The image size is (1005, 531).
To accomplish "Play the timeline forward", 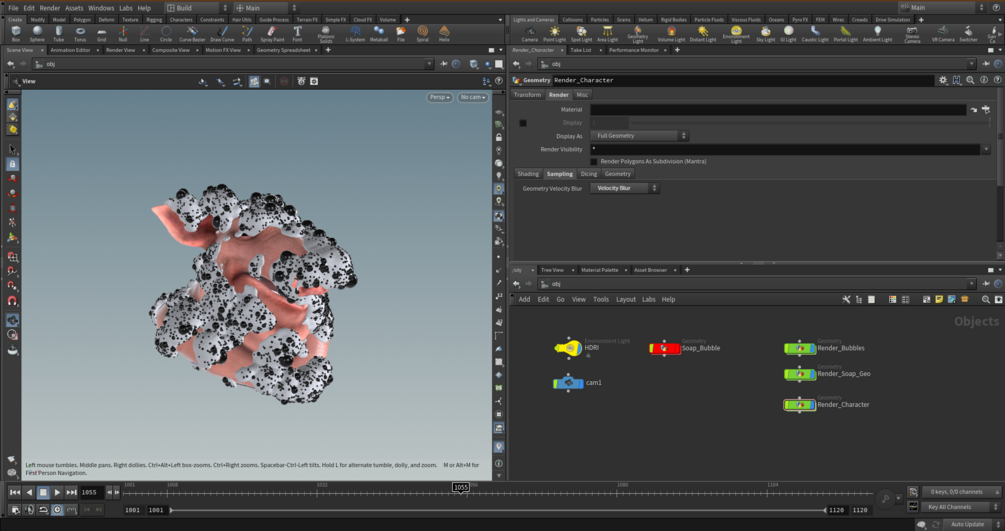I will pos(57,493).
